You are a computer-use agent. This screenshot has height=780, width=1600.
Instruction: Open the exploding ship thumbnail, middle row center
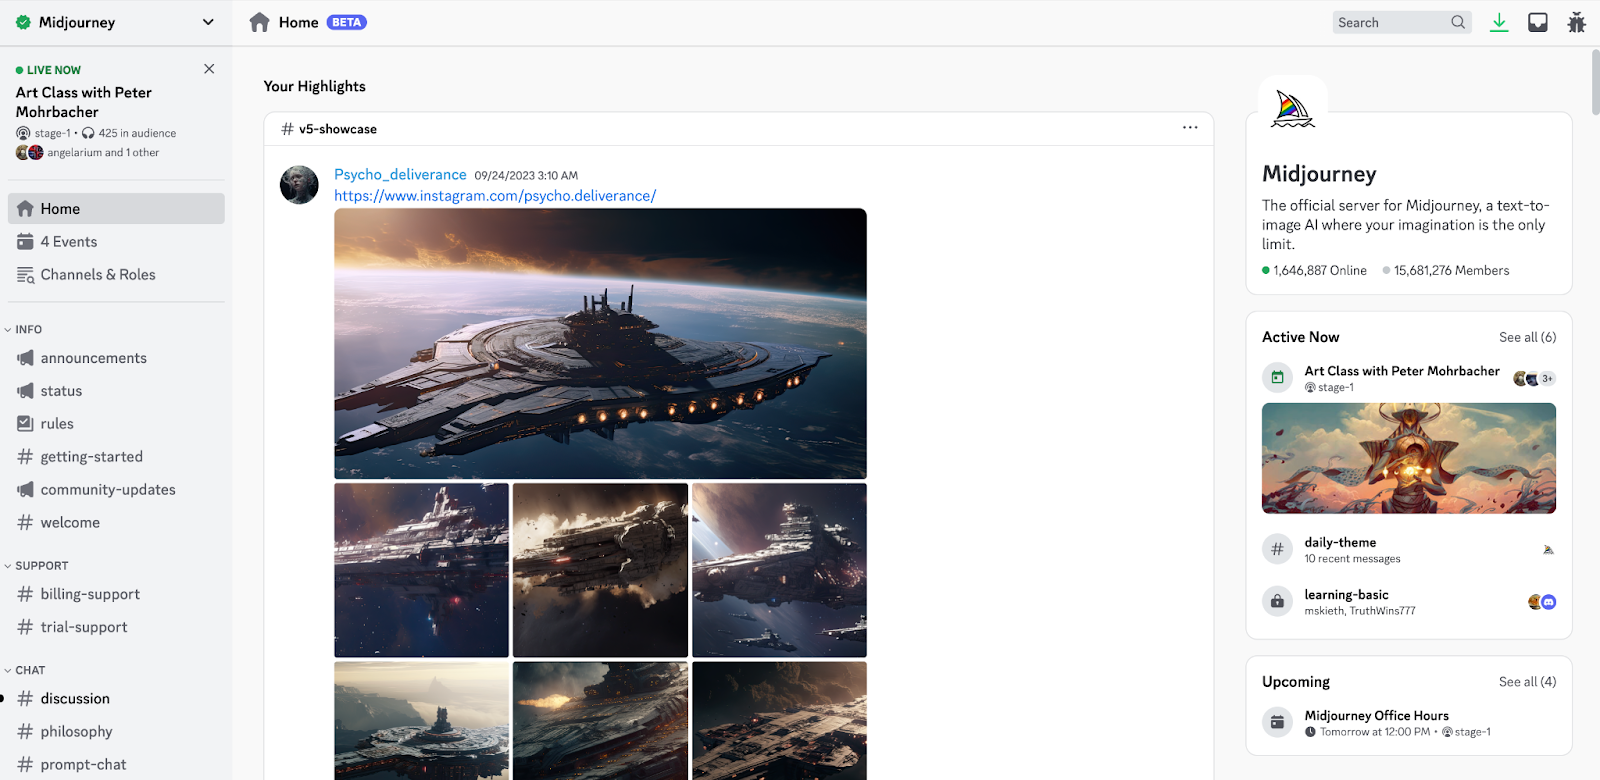pos(600,570)
